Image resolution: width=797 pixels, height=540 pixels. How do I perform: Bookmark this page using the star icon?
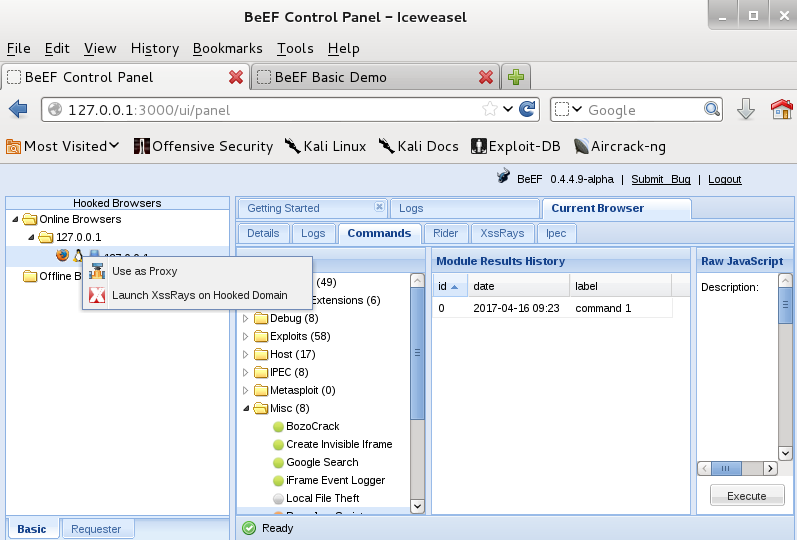click(x=489, y=109)
